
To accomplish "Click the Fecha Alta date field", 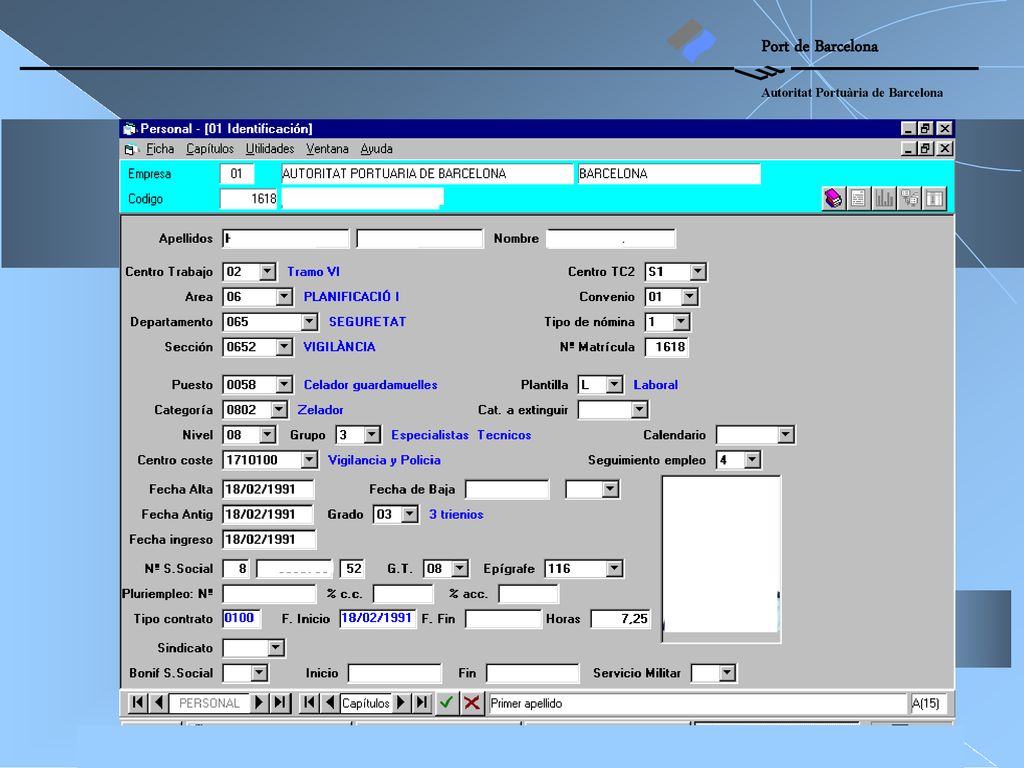I will click(x=268, y=489).
